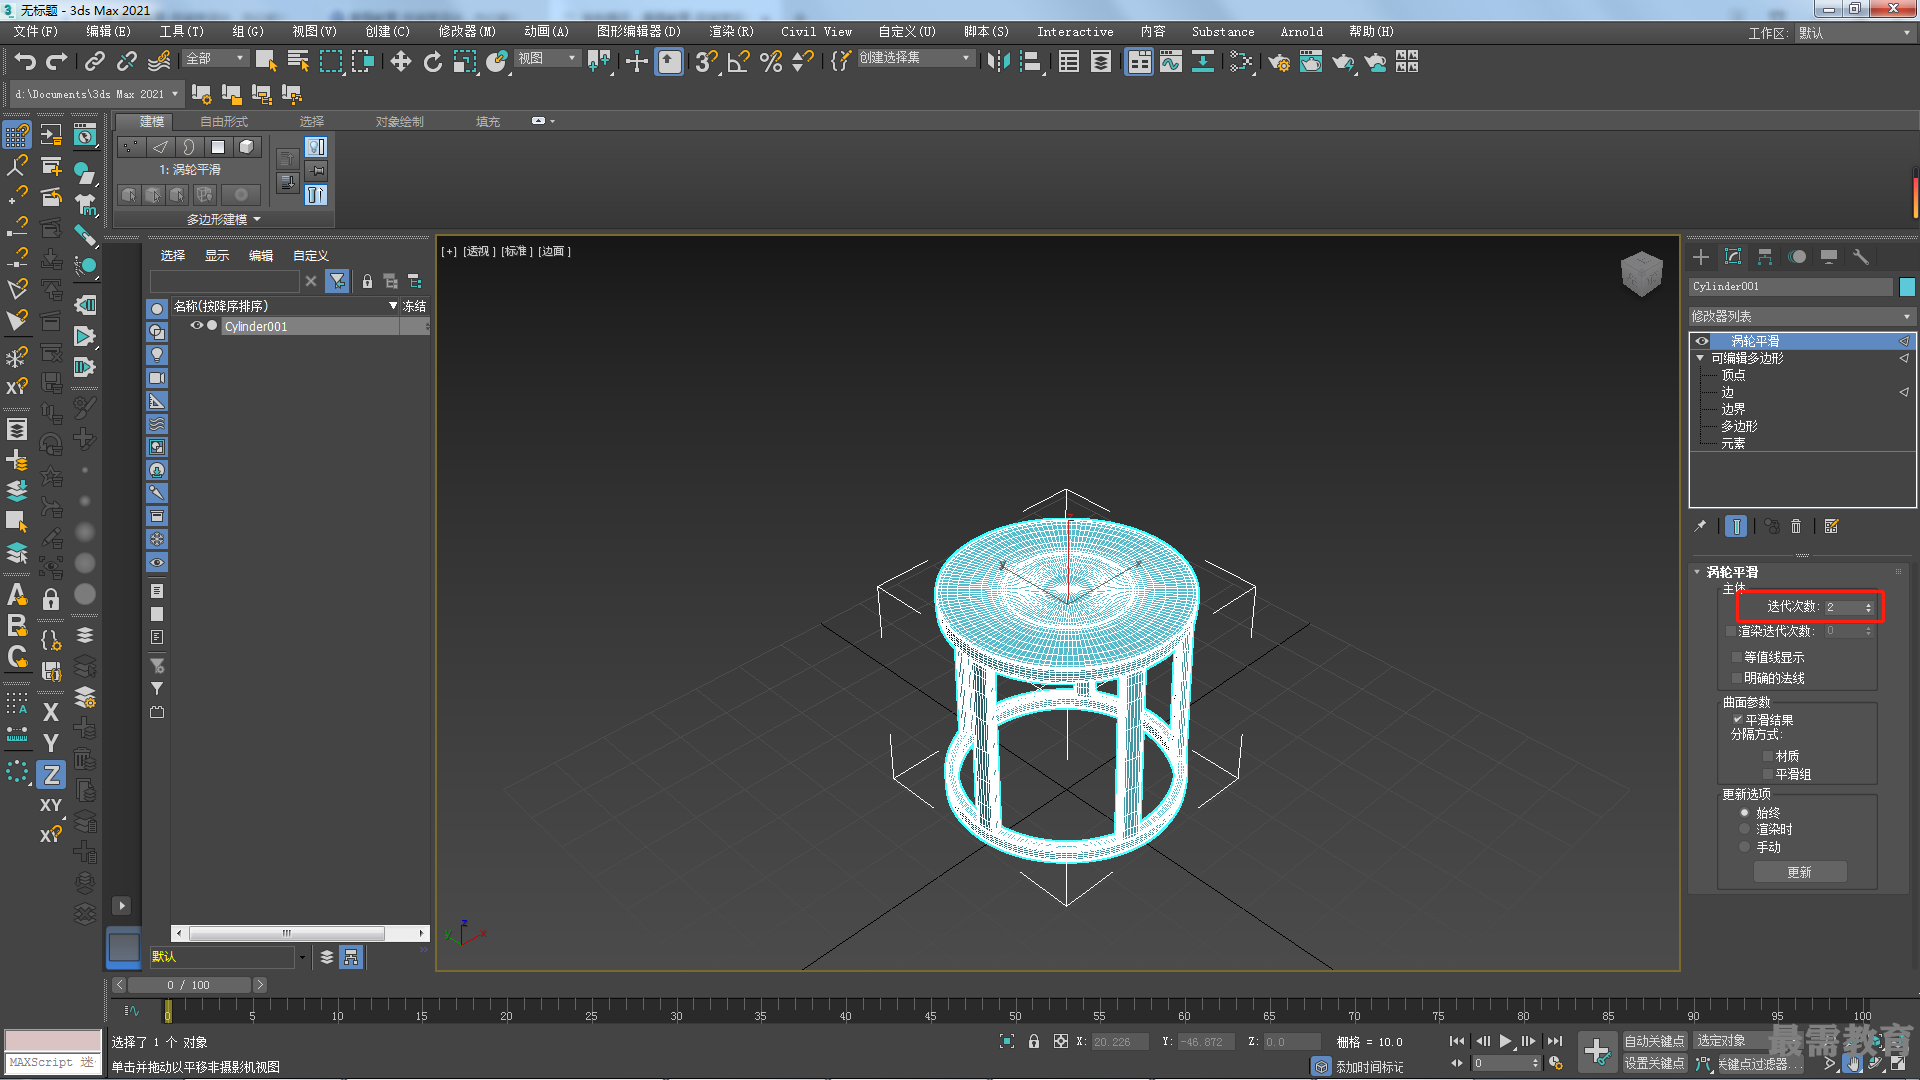Collapse the 可编辑多边形 stack entry
Image resolution: width=1920 pixels, height=1080 pixels.
1700,358
